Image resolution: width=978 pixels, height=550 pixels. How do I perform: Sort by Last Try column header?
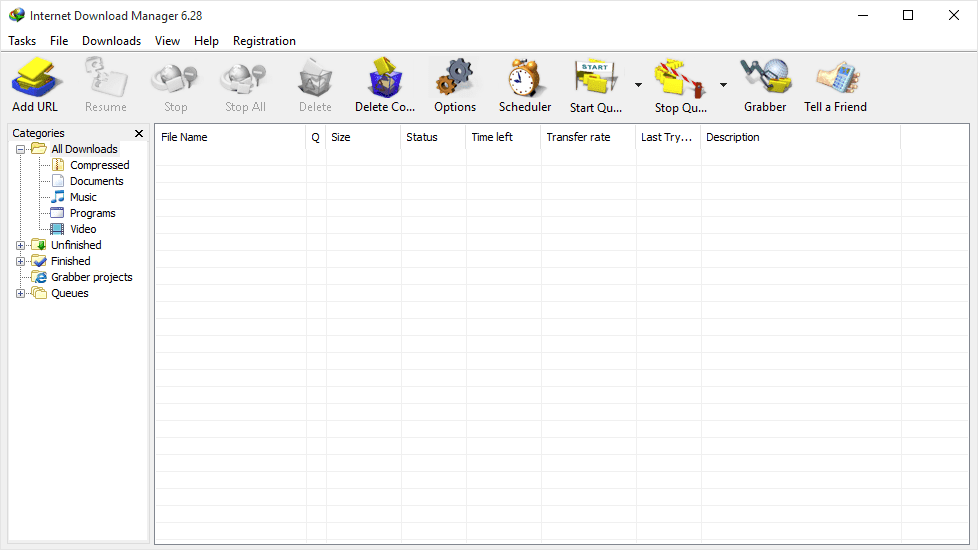pyautogui.click(x=668, y=137)
